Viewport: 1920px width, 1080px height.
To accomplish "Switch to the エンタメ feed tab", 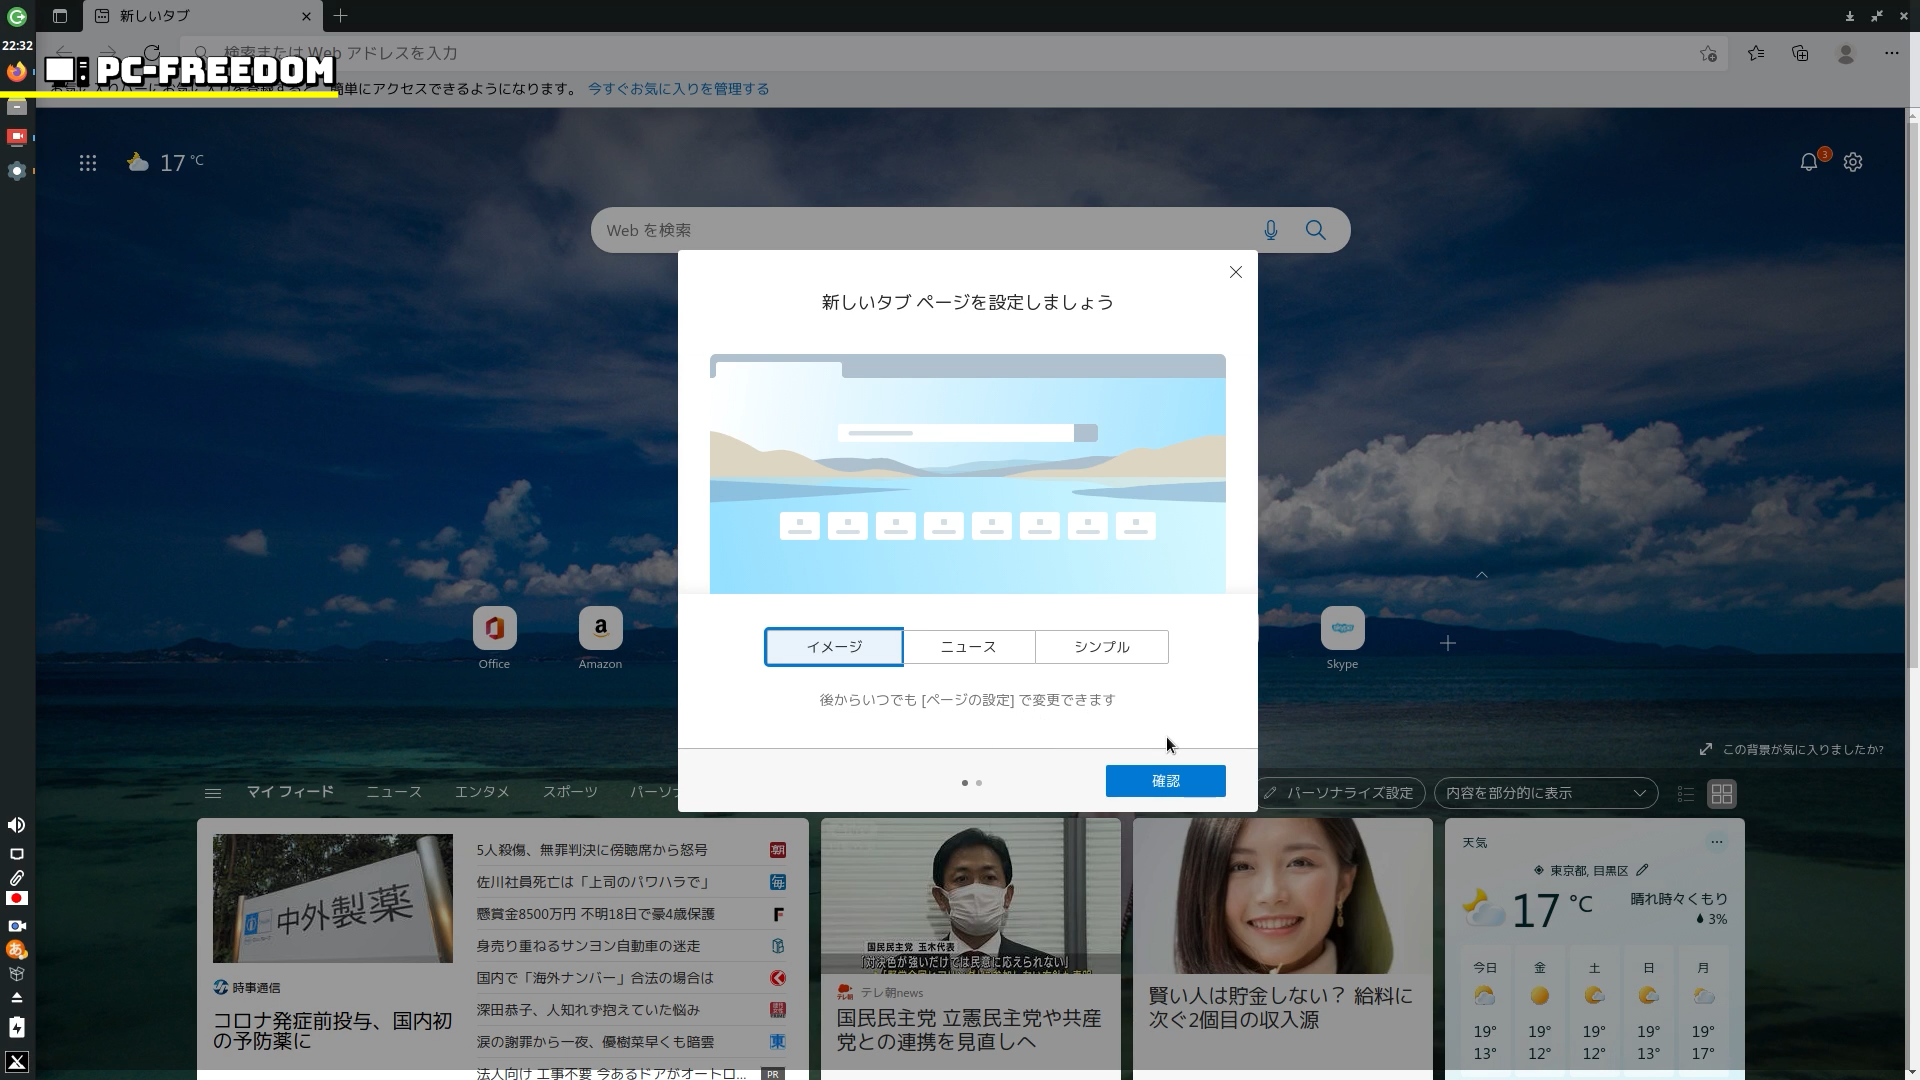I will click(482, 792).
